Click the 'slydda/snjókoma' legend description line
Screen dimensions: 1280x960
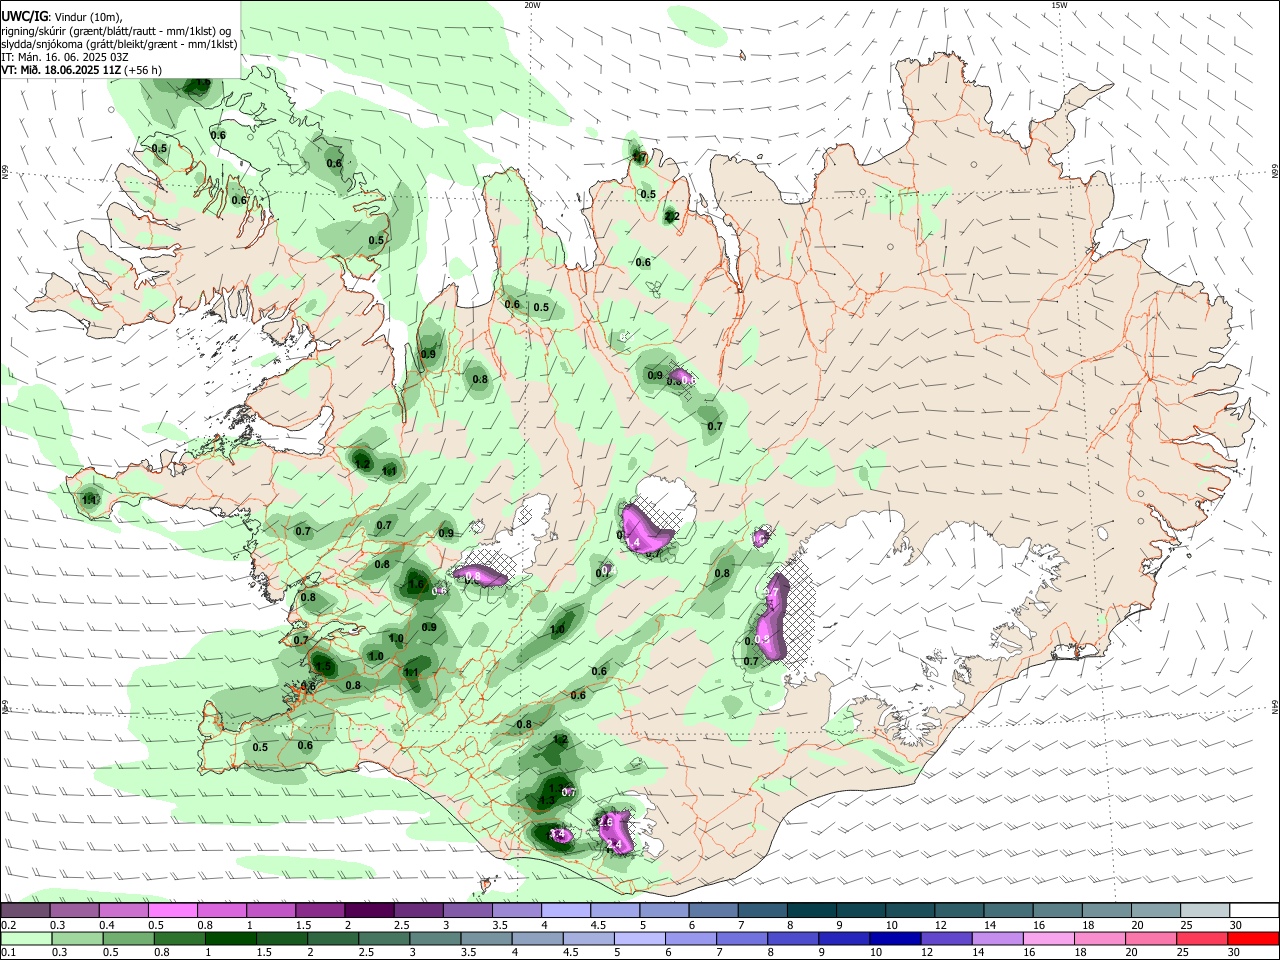(119, 44)
